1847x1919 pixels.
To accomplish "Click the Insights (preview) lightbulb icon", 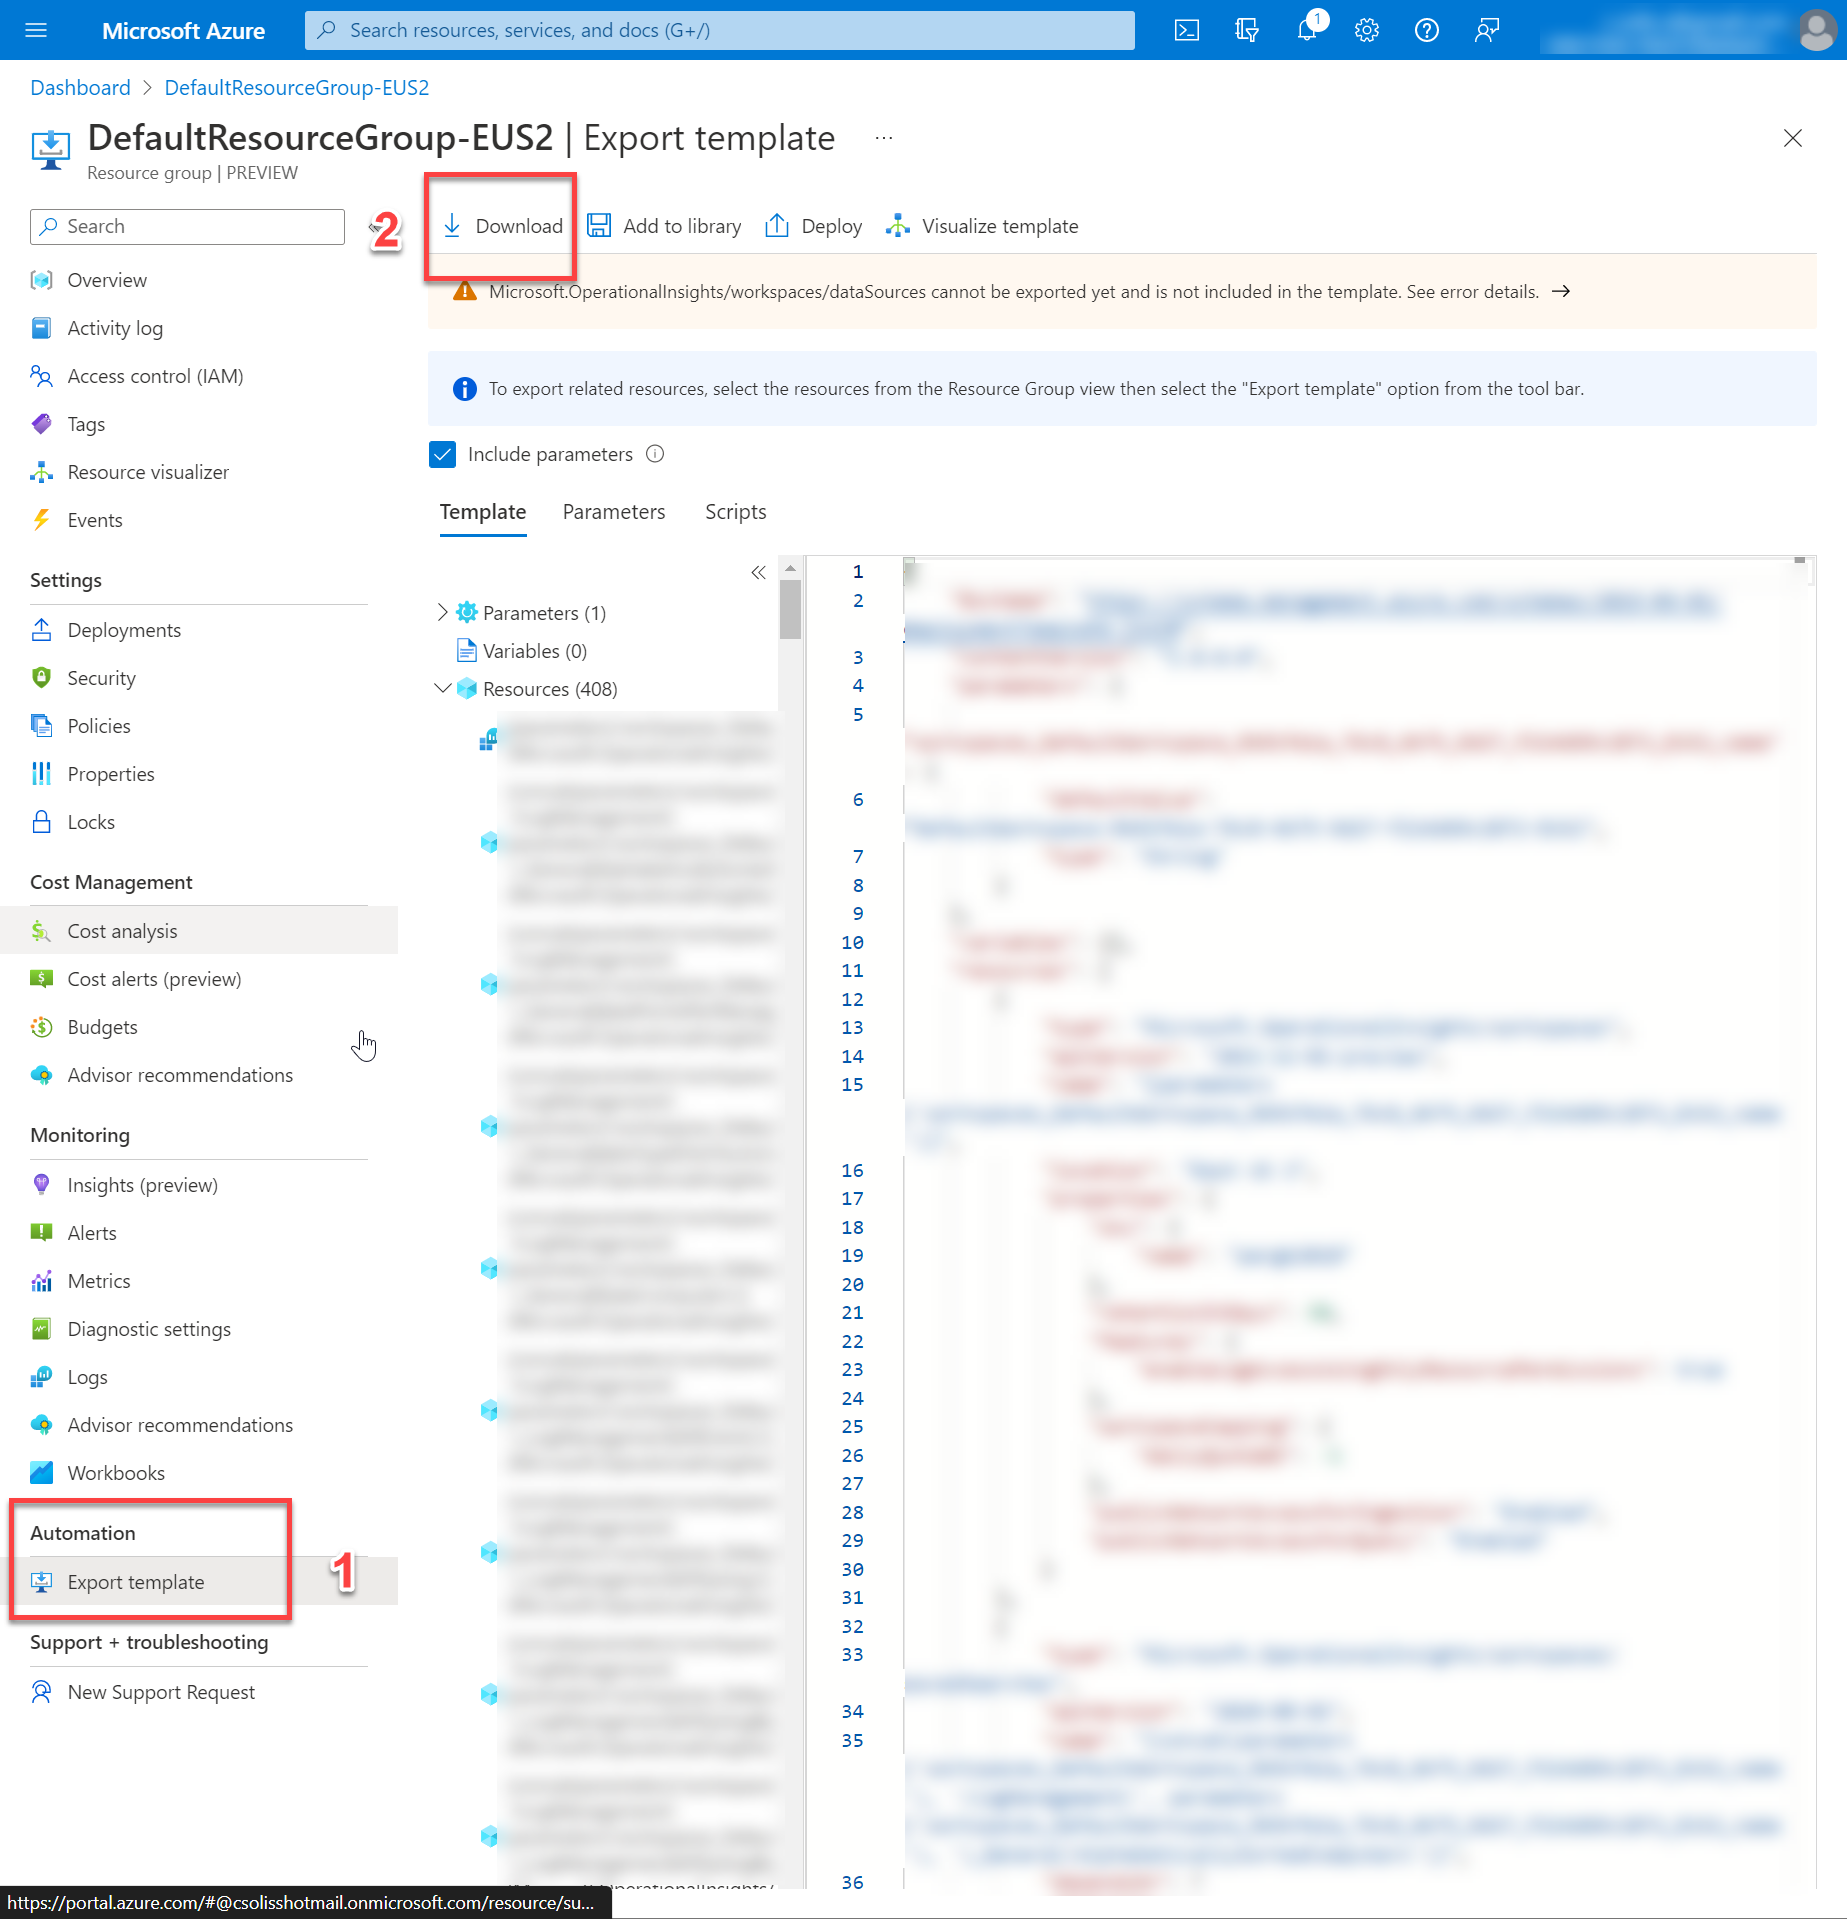I will (x=41, y=1185).
